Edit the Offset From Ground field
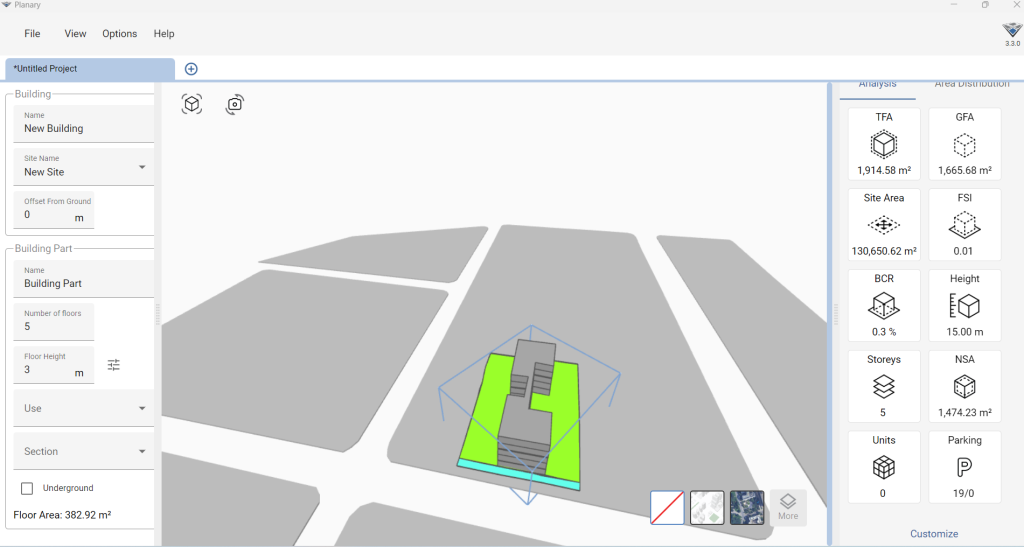 (54, 210)
